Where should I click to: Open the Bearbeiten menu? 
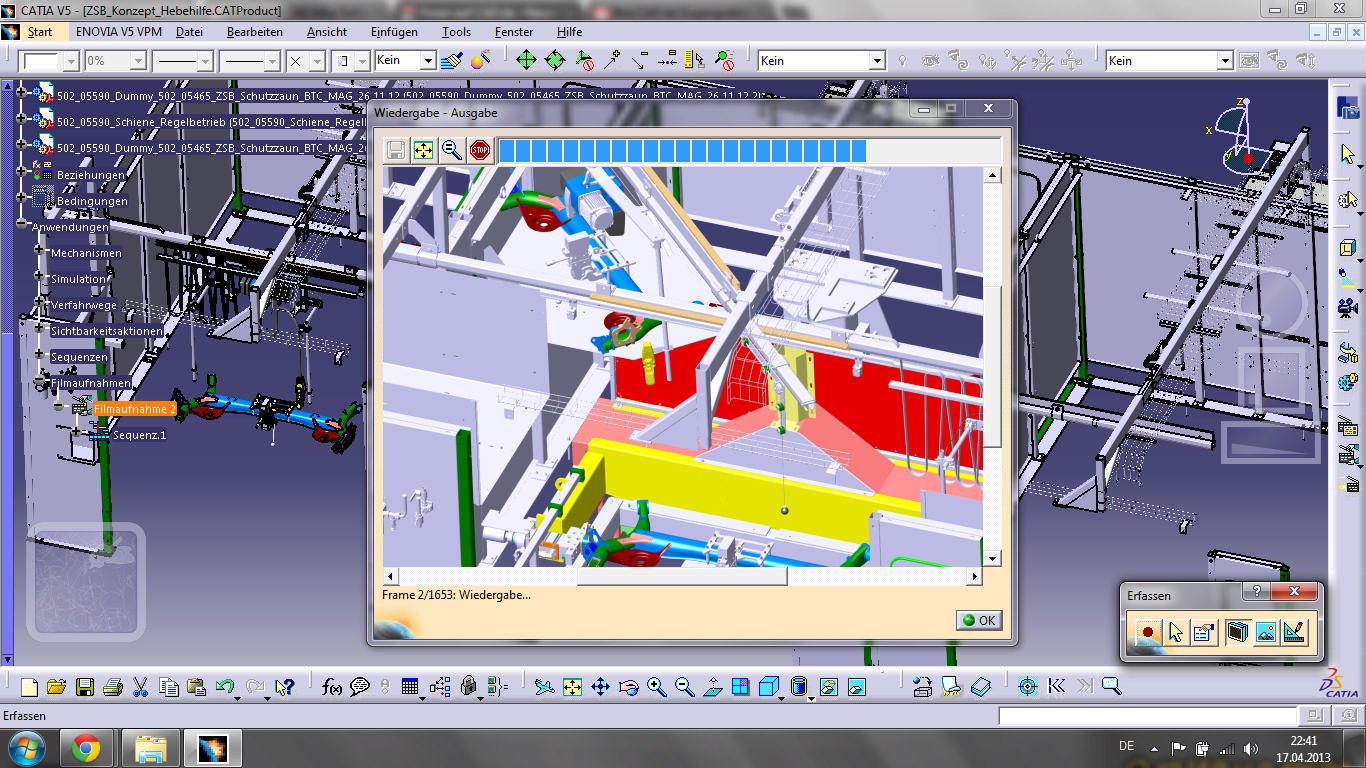point(255,32)
